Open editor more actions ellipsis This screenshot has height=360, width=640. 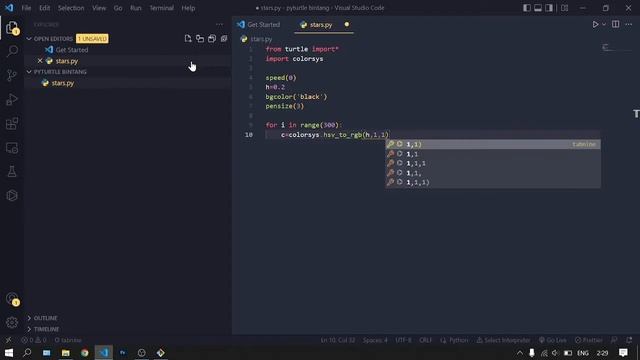pyautogui.click(x=629, y=24)
